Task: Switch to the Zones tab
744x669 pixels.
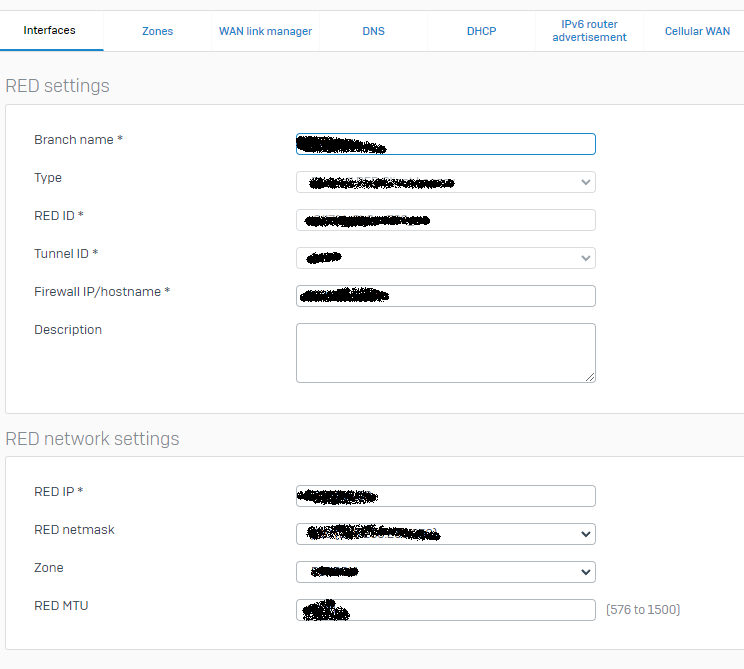Action: 158,31
